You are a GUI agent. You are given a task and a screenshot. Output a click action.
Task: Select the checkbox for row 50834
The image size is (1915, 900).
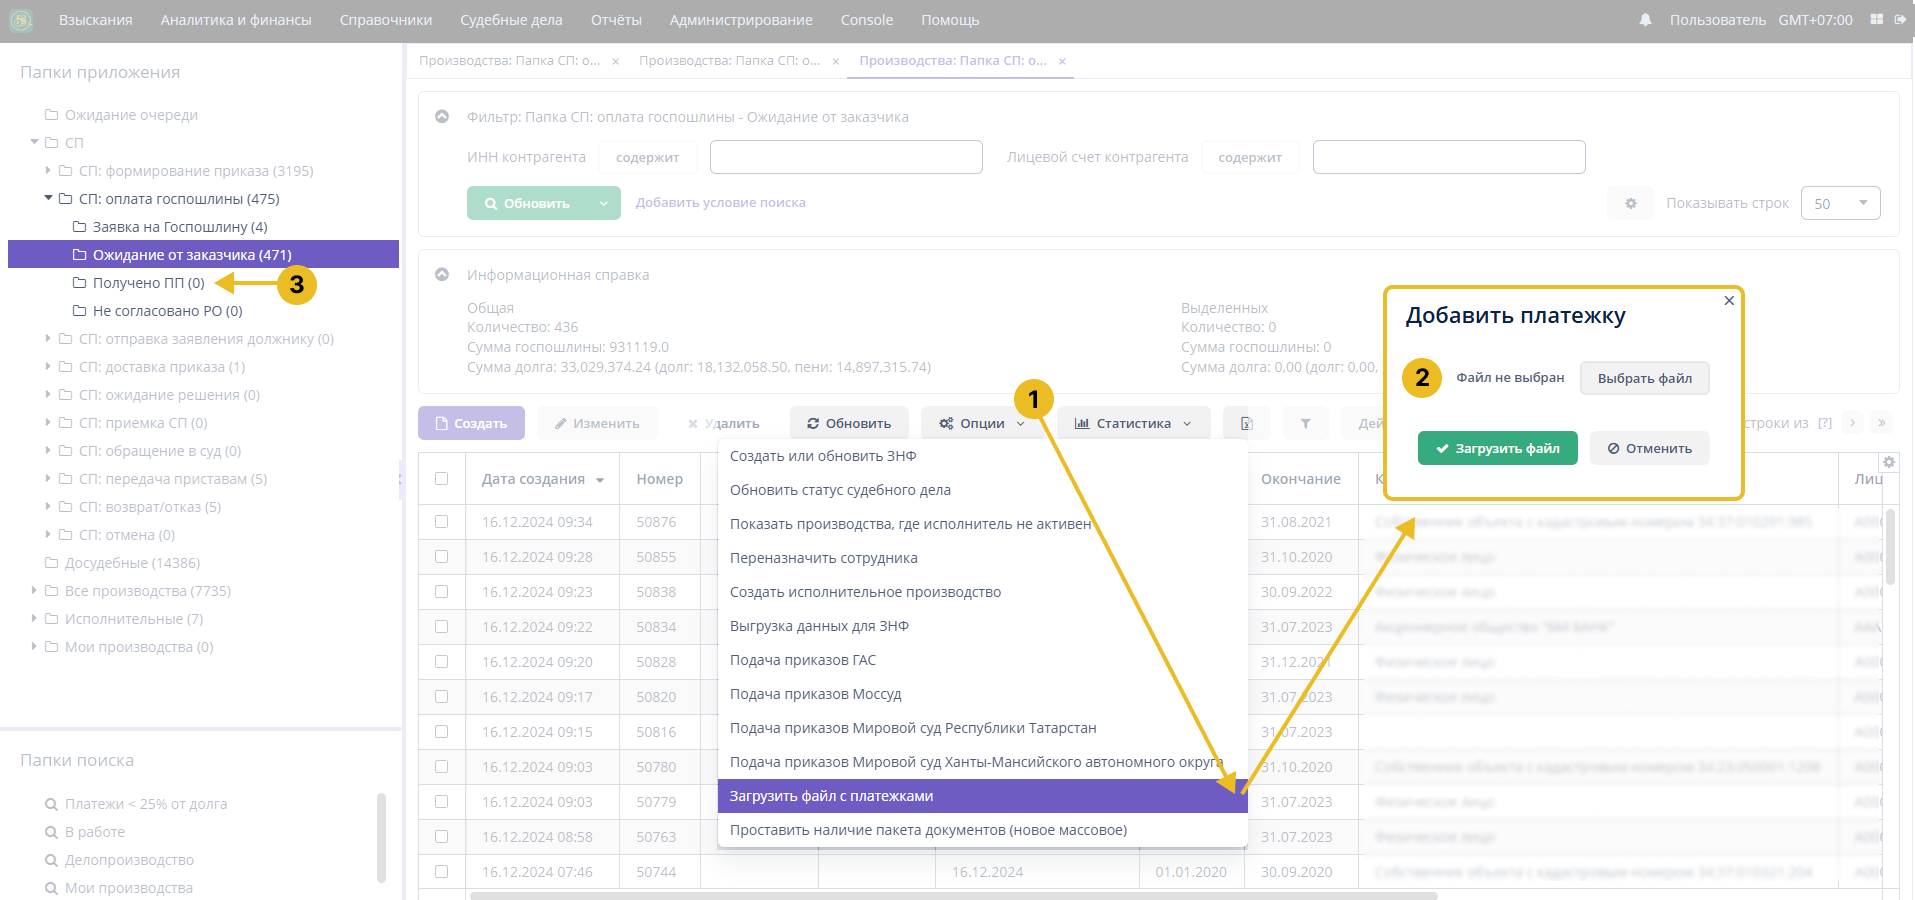442,627
